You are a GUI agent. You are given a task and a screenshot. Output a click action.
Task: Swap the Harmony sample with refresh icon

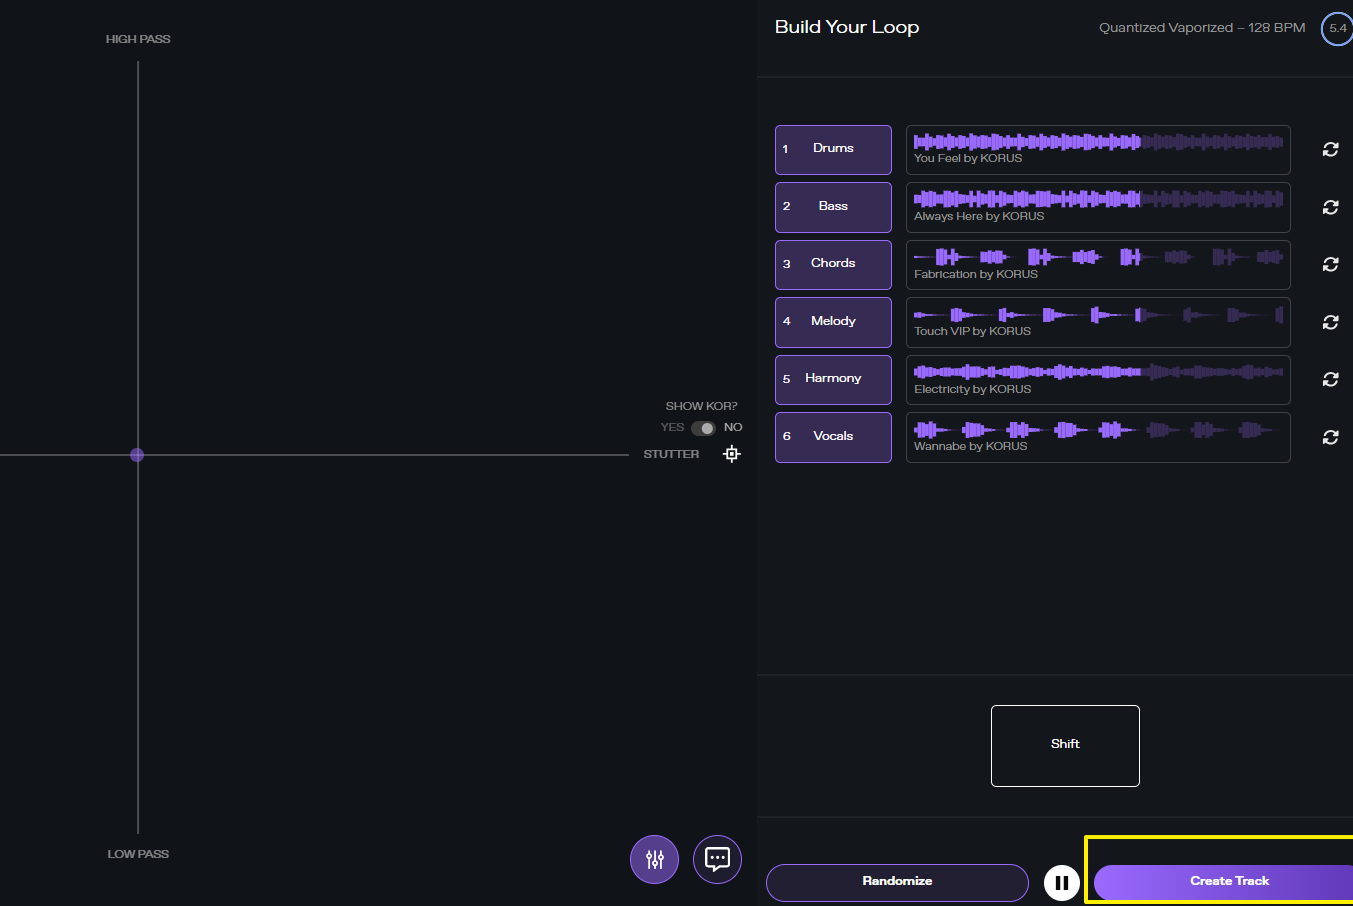(1330, 379)
